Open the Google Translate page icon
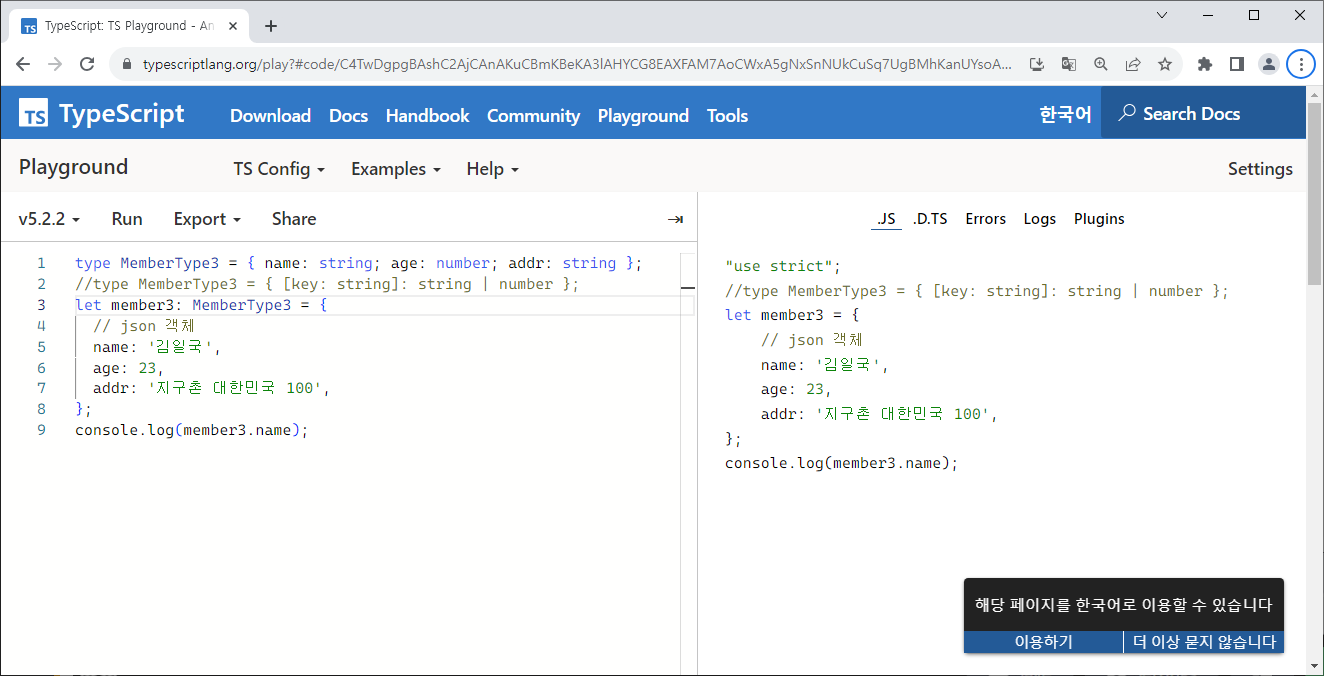Screen dimensions: 1324x676 [x=1069, y=64]
